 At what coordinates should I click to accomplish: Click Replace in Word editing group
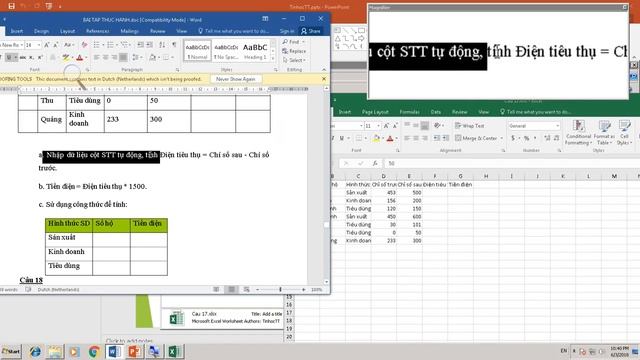[x=294, y=51]
